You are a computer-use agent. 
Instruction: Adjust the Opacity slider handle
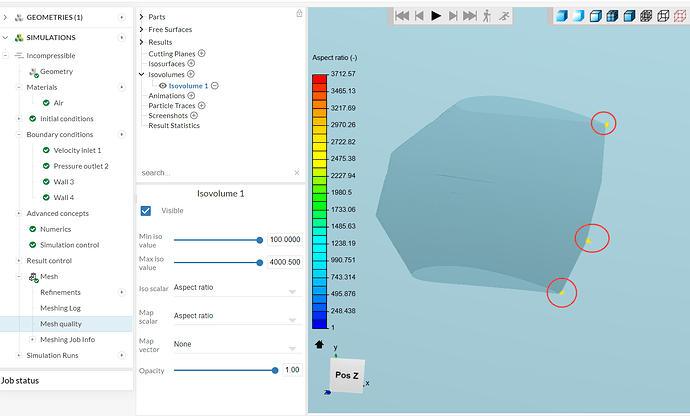[275, 370]
